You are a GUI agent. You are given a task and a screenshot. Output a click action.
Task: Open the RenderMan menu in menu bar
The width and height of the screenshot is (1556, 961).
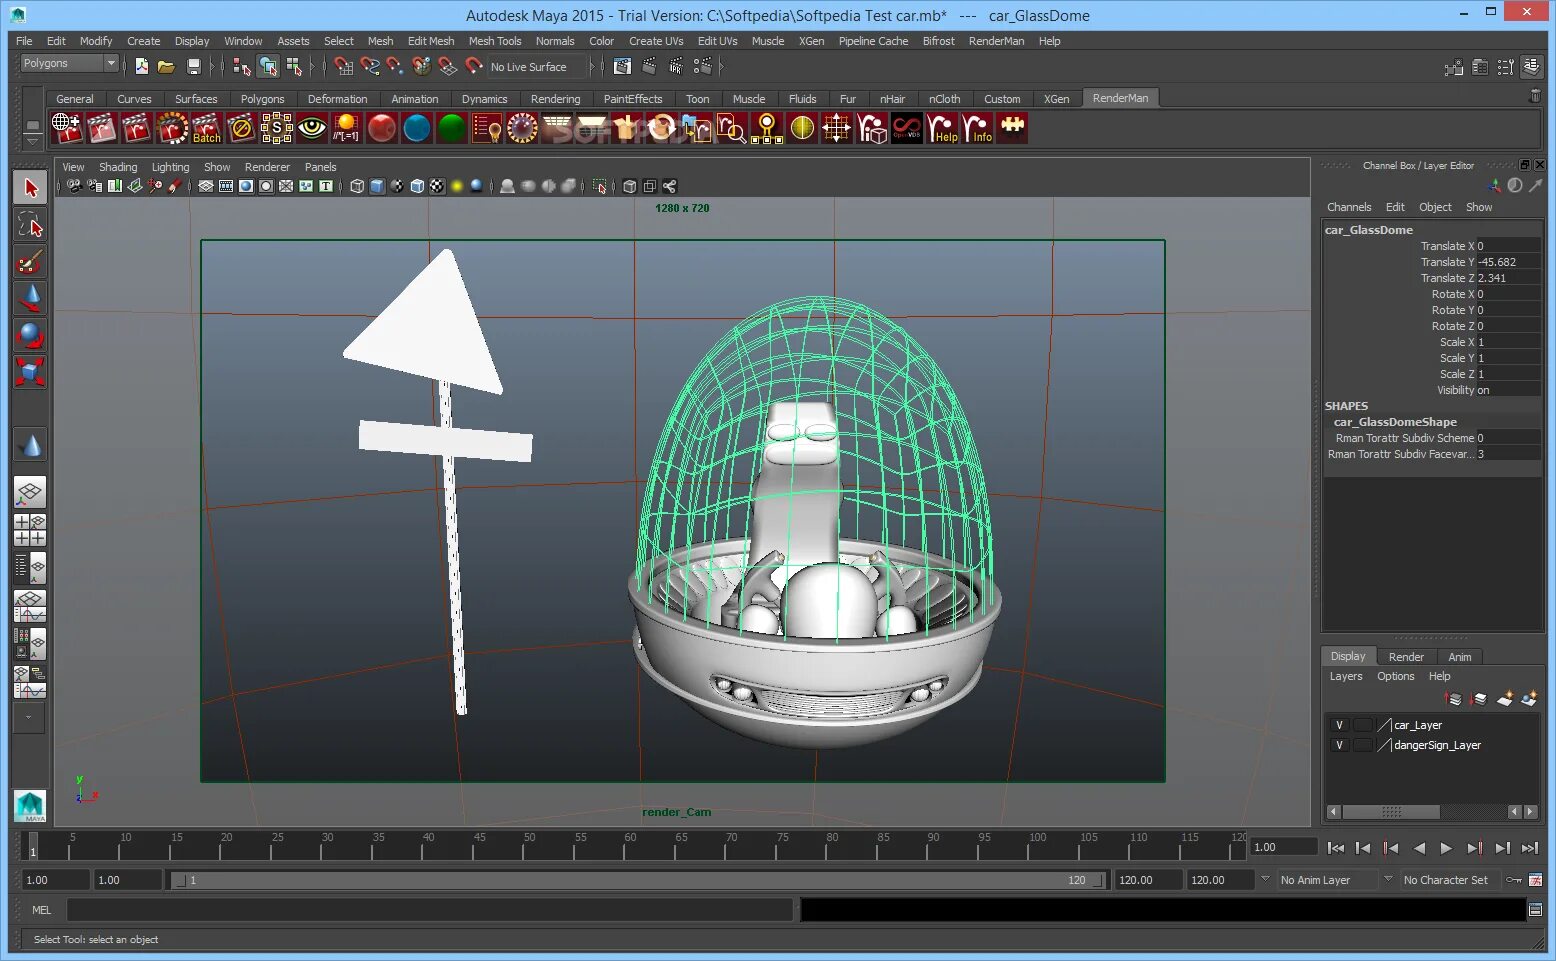(x=996, y=41)
